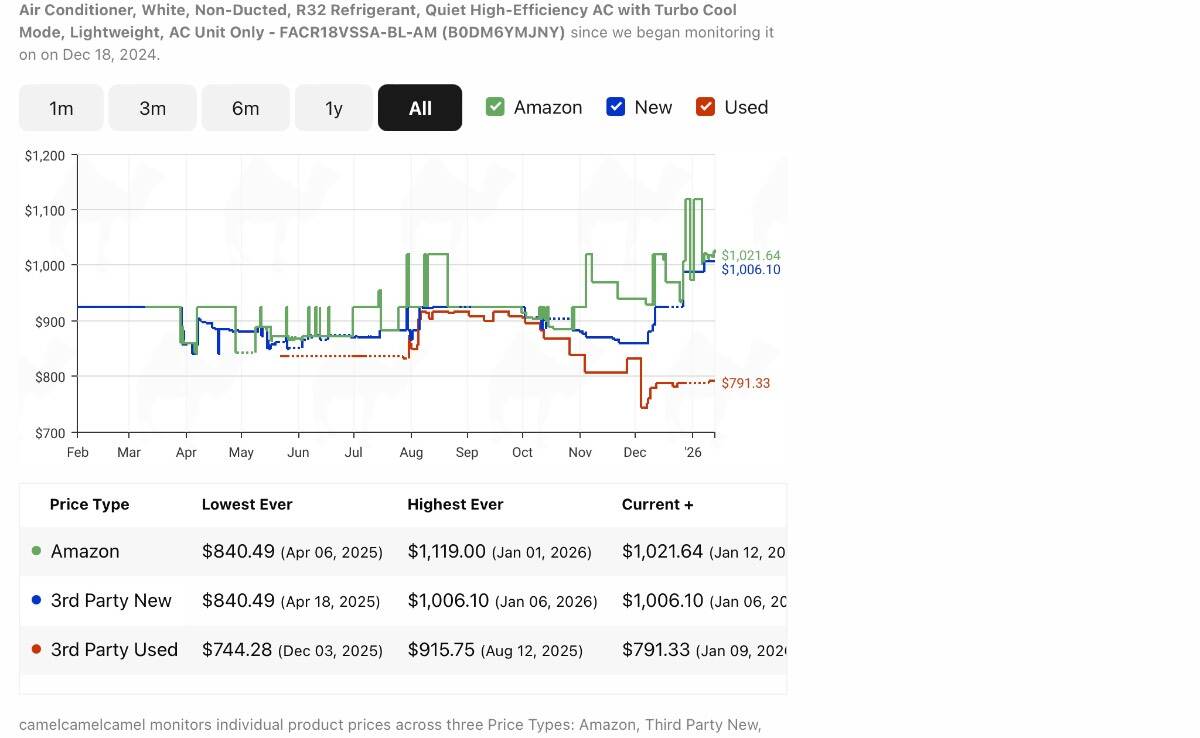Screen dimensions: 1200x738
Task: Click the red $791.33 chart price label
Action: click(x=745, y=384)
